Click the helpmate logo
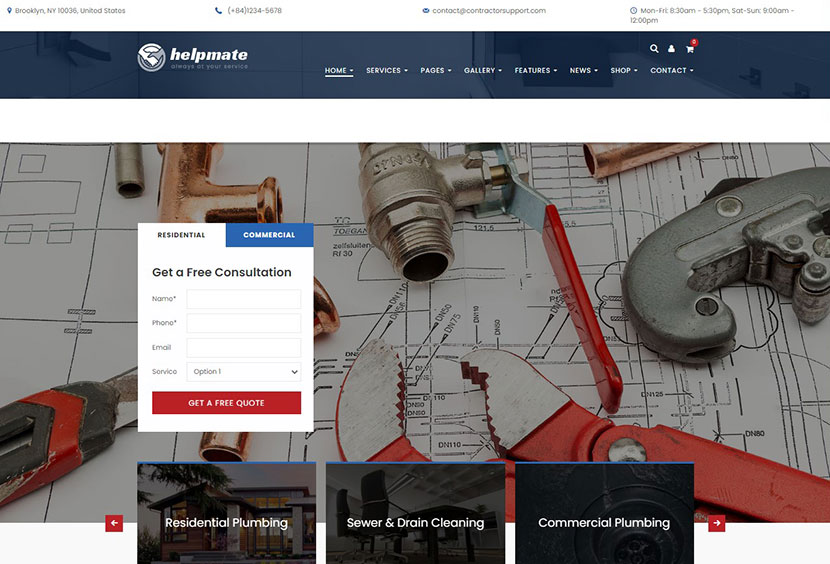Image resolution: width=830 pixels, height=564 pixels. coord(193,57)
